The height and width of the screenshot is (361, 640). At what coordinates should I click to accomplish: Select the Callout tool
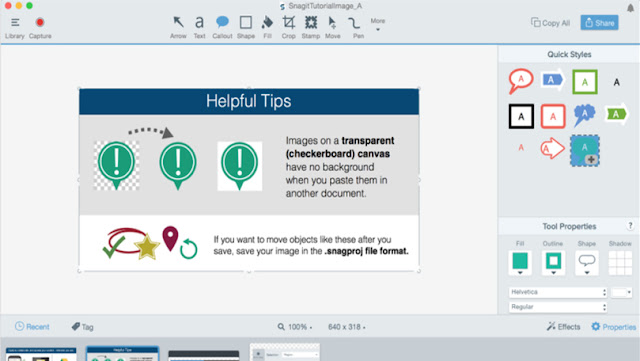pyautogui.click(x=222, y=28)
